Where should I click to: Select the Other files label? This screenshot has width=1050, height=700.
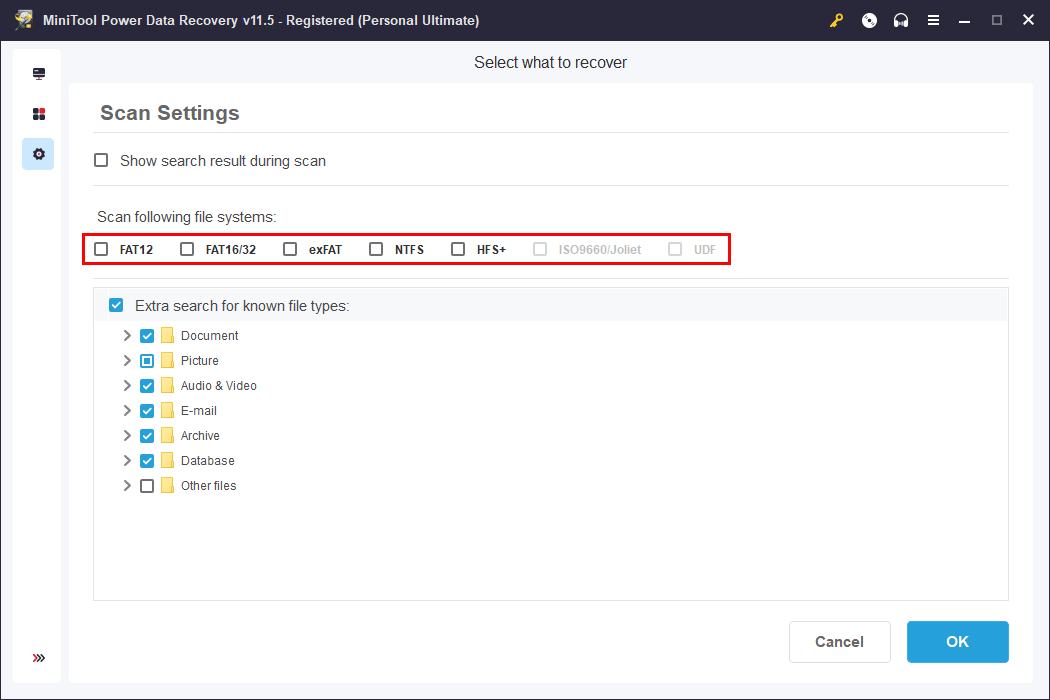click(208, 486)
